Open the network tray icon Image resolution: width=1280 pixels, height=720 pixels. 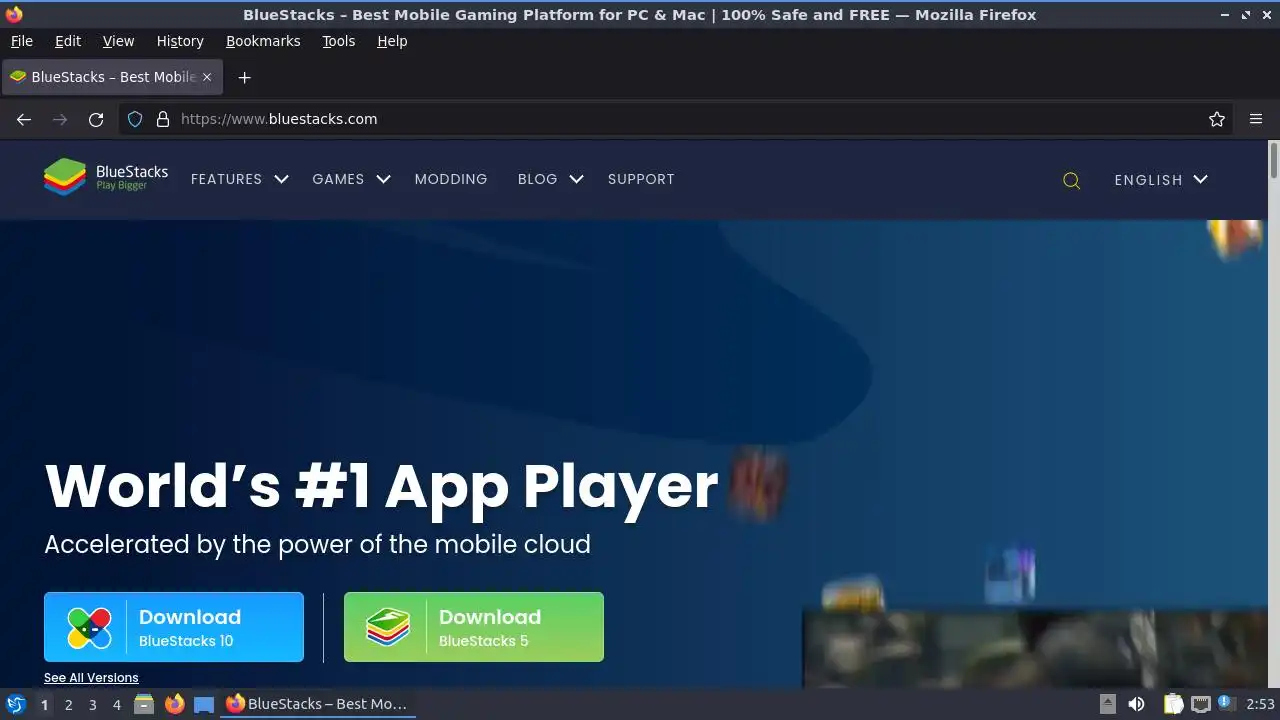pyautogui.click(x=1201, y=704)
